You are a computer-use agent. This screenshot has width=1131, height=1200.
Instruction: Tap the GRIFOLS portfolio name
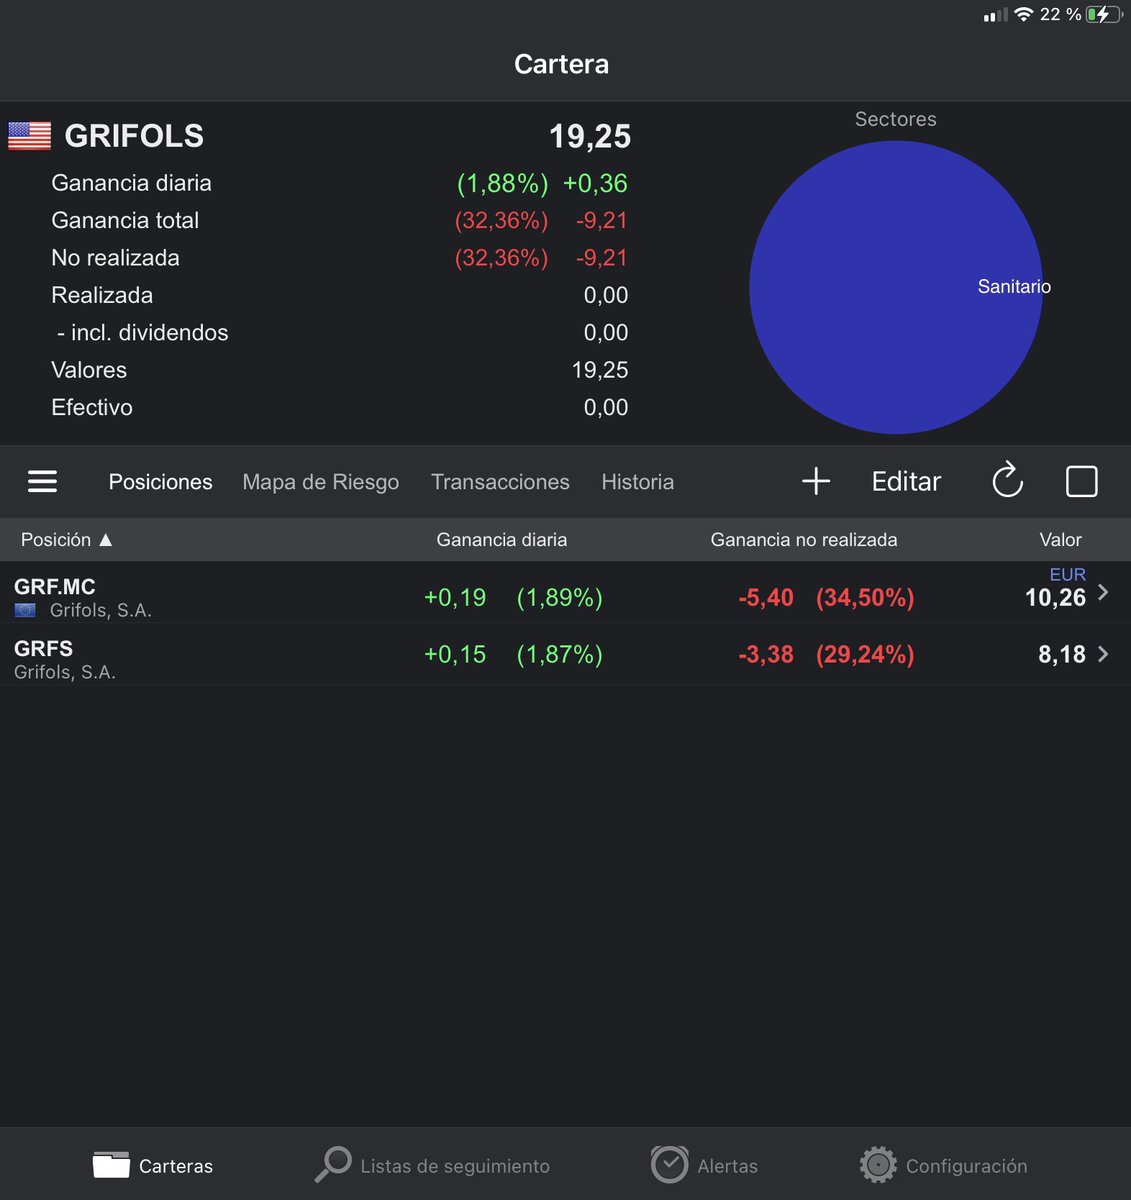coord(134,136)
